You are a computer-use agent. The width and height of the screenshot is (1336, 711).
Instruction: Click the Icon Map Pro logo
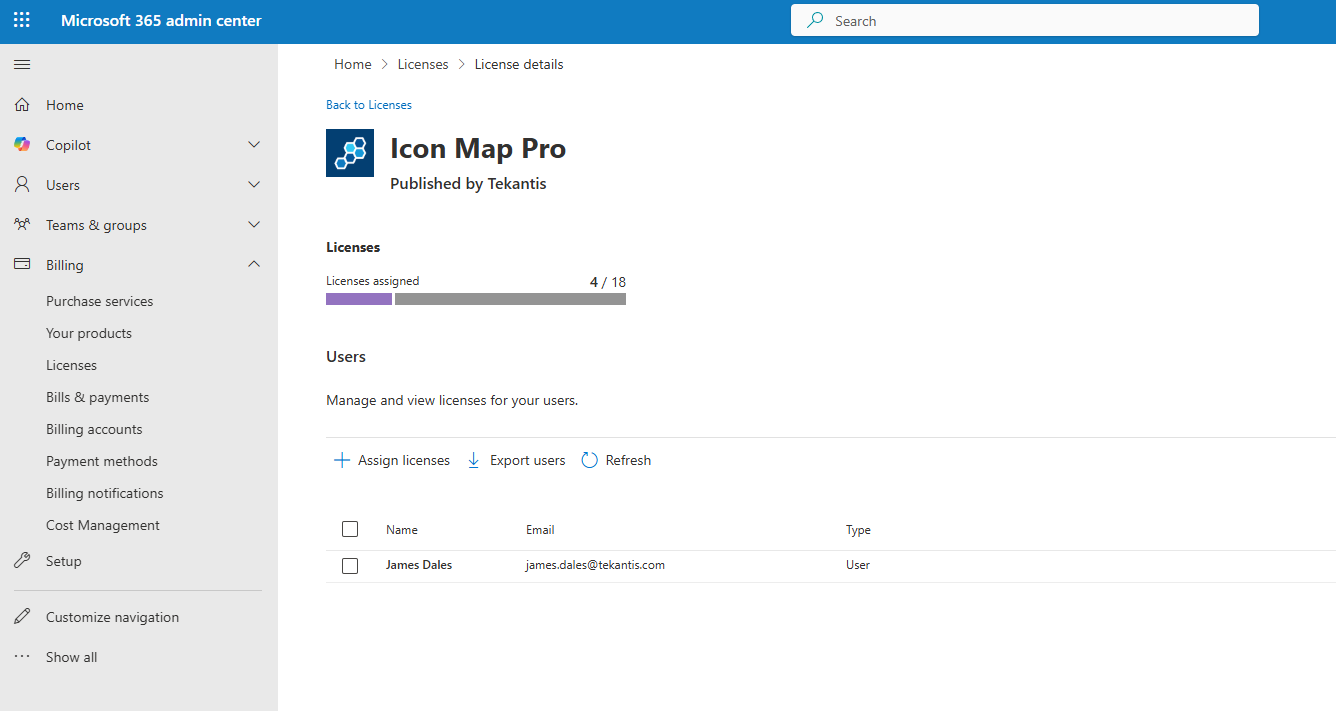tap(350, 153)
